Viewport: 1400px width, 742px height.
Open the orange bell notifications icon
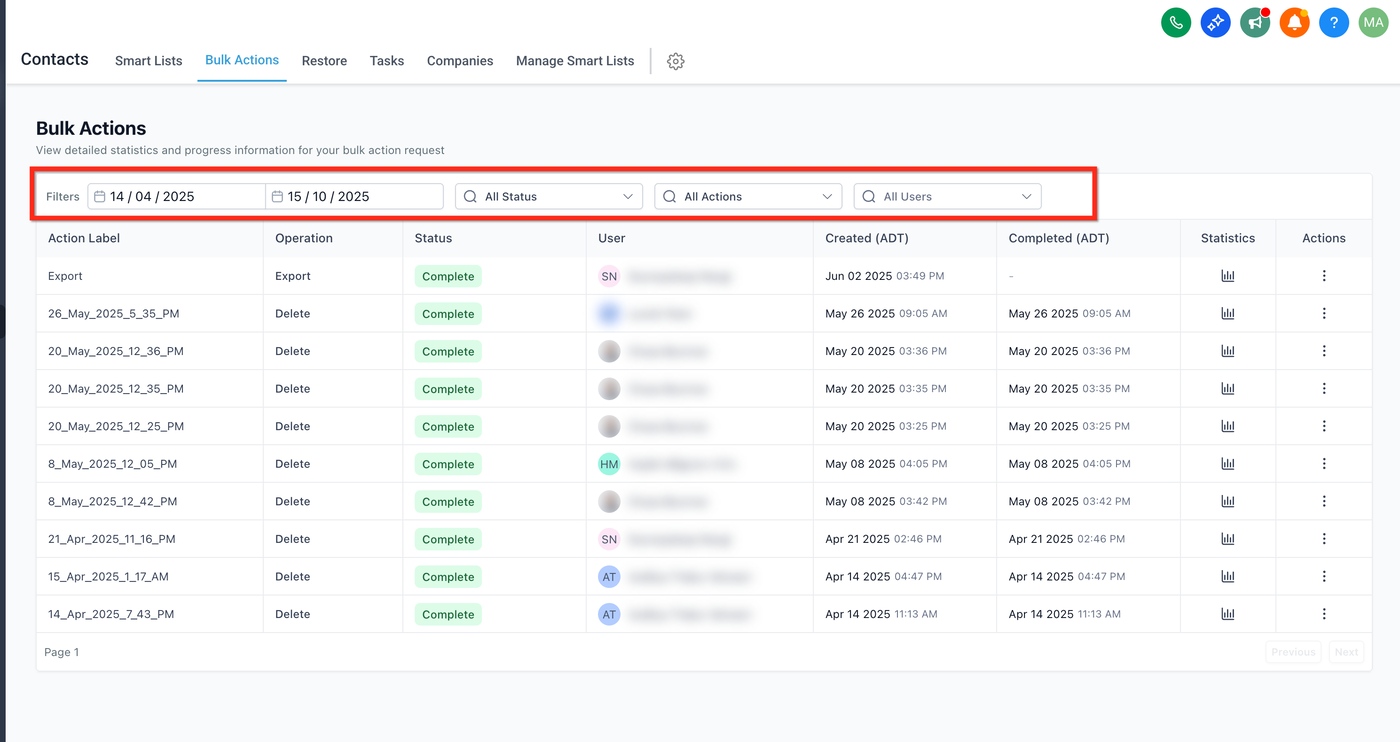tap(1294, 22)
